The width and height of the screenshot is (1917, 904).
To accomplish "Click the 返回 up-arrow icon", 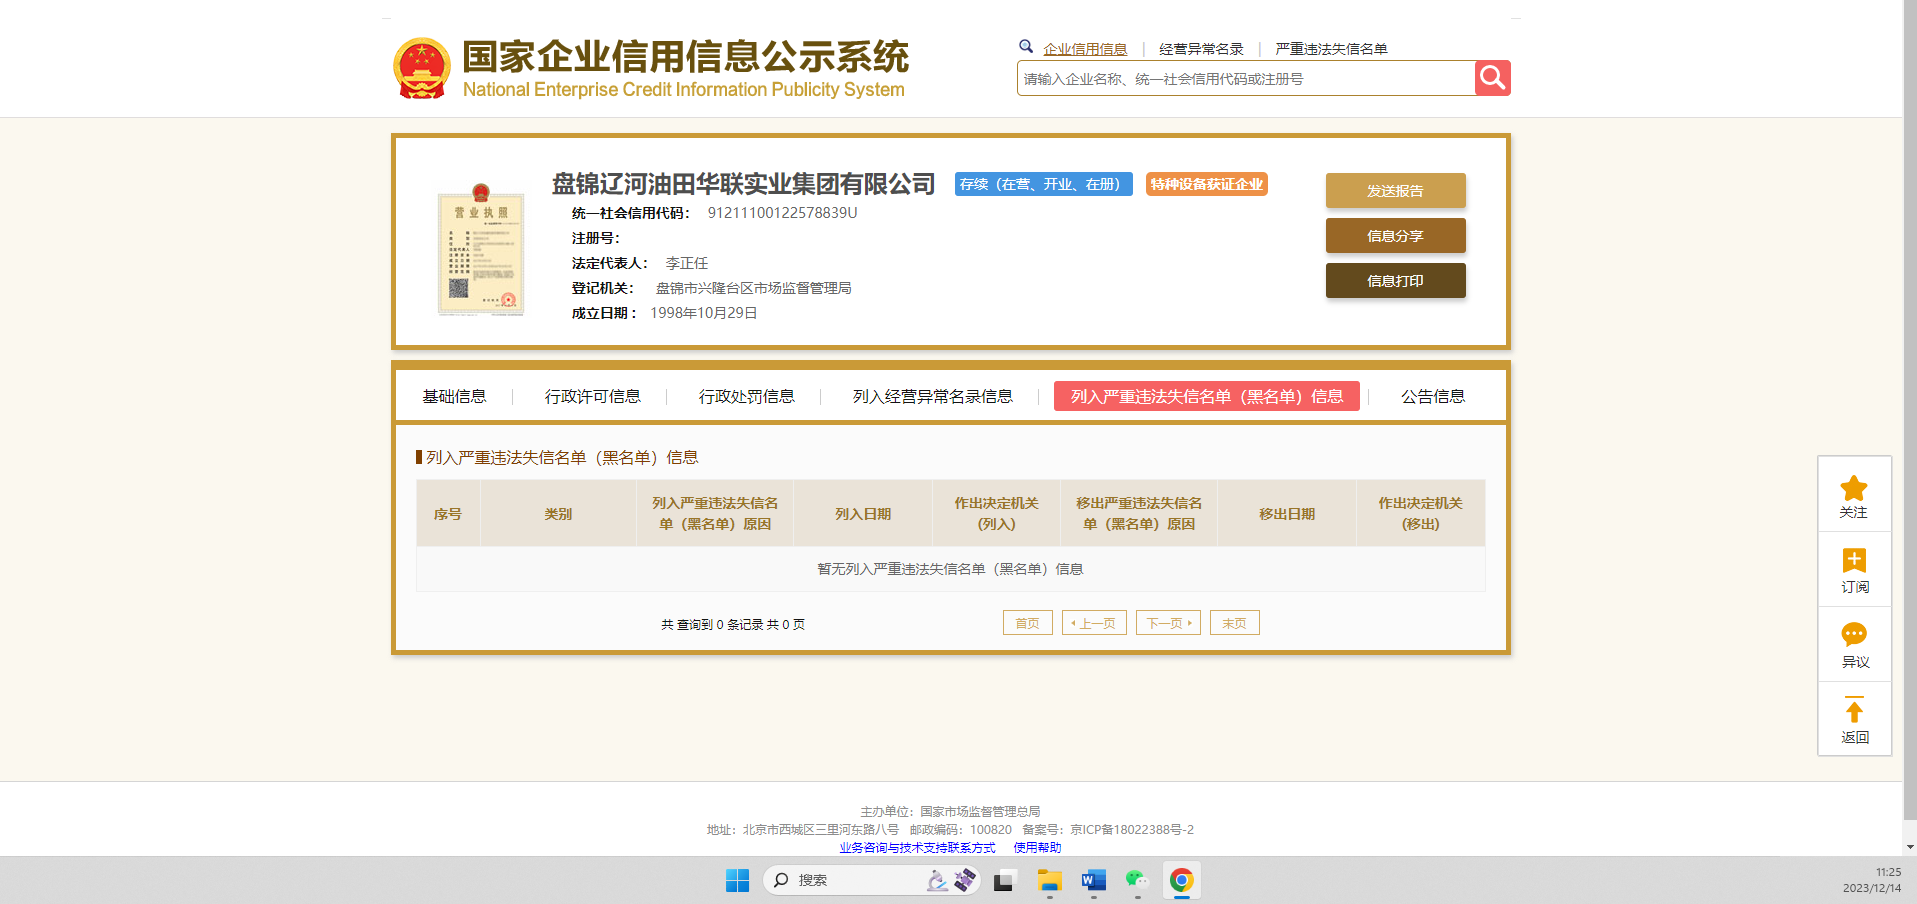I will [x=1854, y=710].
